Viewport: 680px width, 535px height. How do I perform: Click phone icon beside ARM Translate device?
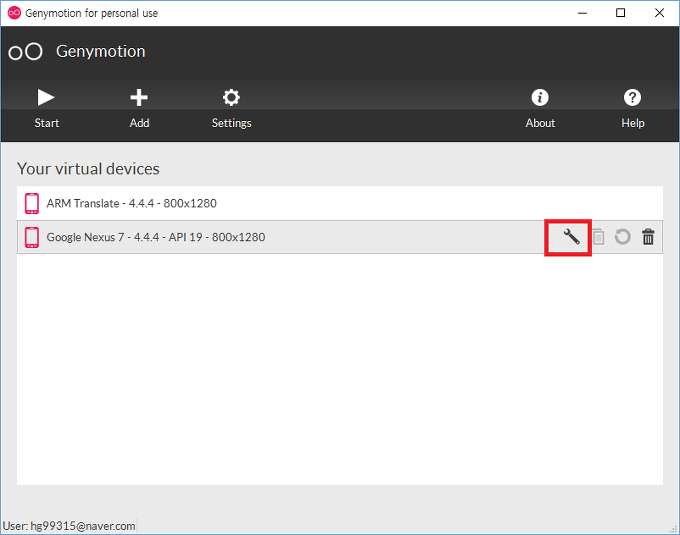32,203
